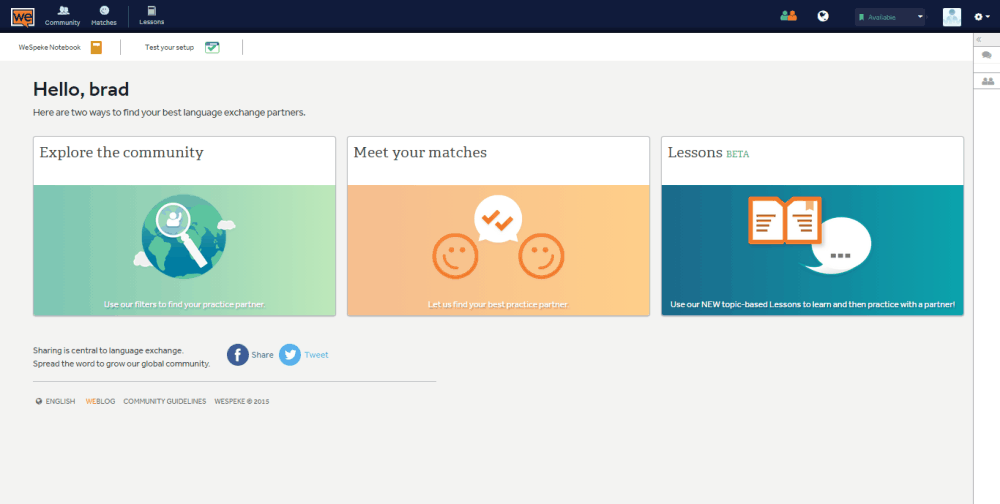Click the user profile avatar
Screen dimensions: 1000x504
952,17
